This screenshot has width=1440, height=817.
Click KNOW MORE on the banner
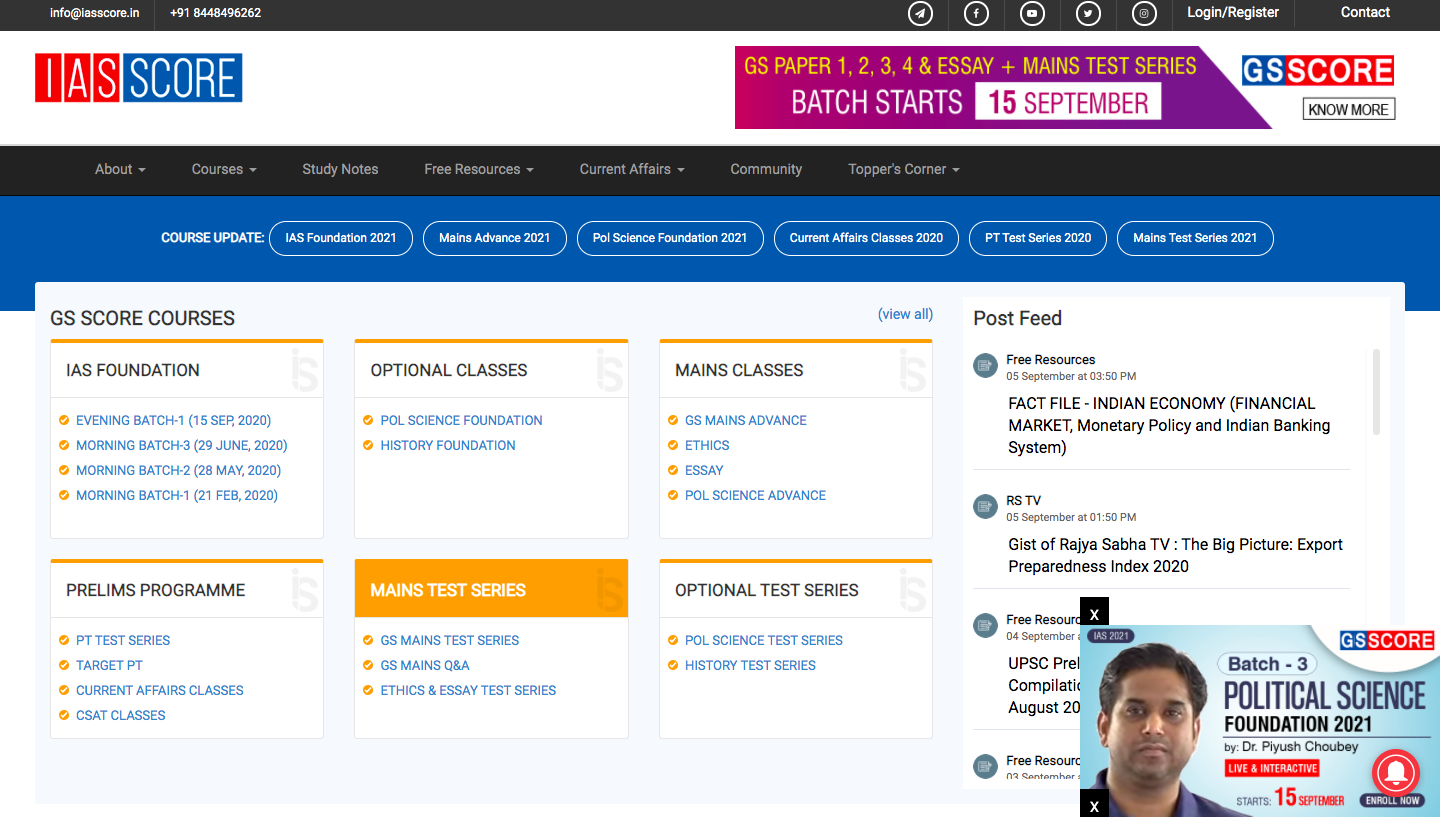click(x=1349, y=109)
